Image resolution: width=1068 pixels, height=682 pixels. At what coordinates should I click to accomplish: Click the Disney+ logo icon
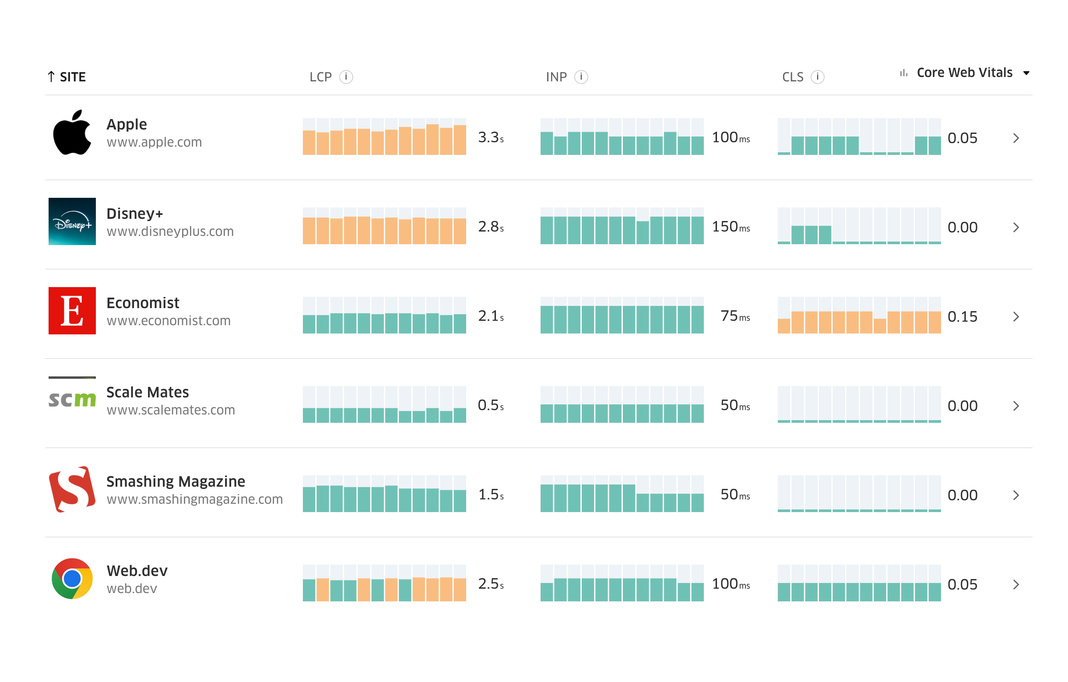click(72, 222)
